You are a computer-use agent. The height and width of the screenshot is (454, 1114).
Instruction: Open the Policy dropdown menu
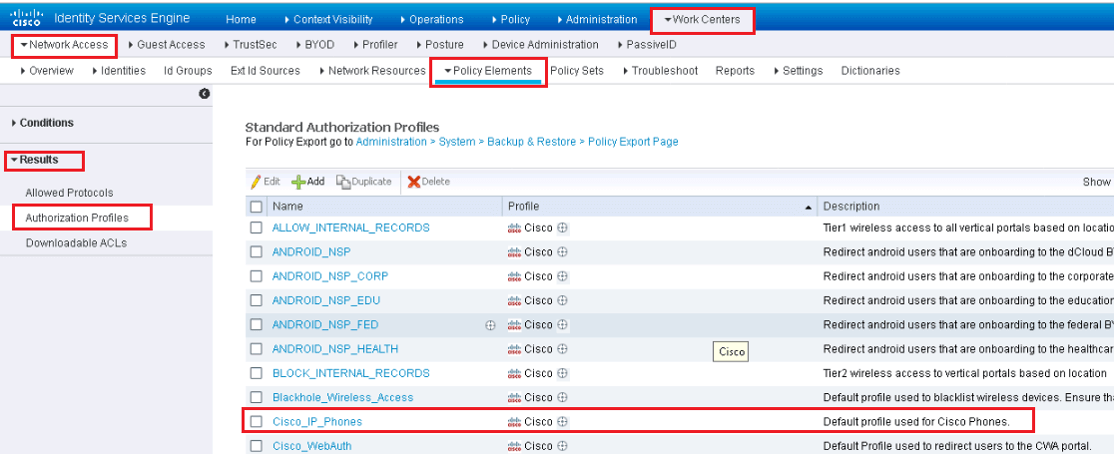pos(511,19)
